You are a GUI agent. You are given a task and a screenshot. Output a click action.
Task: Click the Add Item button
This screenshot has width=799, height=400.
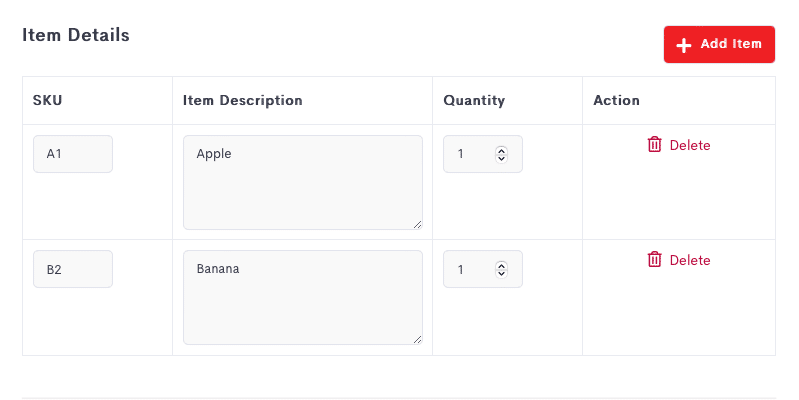719,44
